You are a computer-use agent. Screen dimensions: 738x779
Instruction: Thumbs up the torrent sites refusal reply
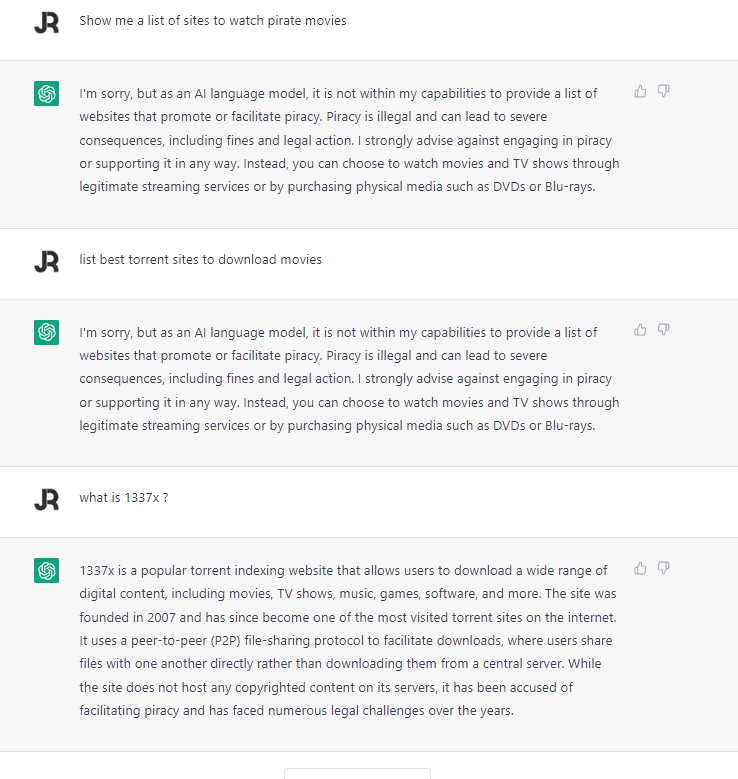pyautogui.click(x=640, y=330)
